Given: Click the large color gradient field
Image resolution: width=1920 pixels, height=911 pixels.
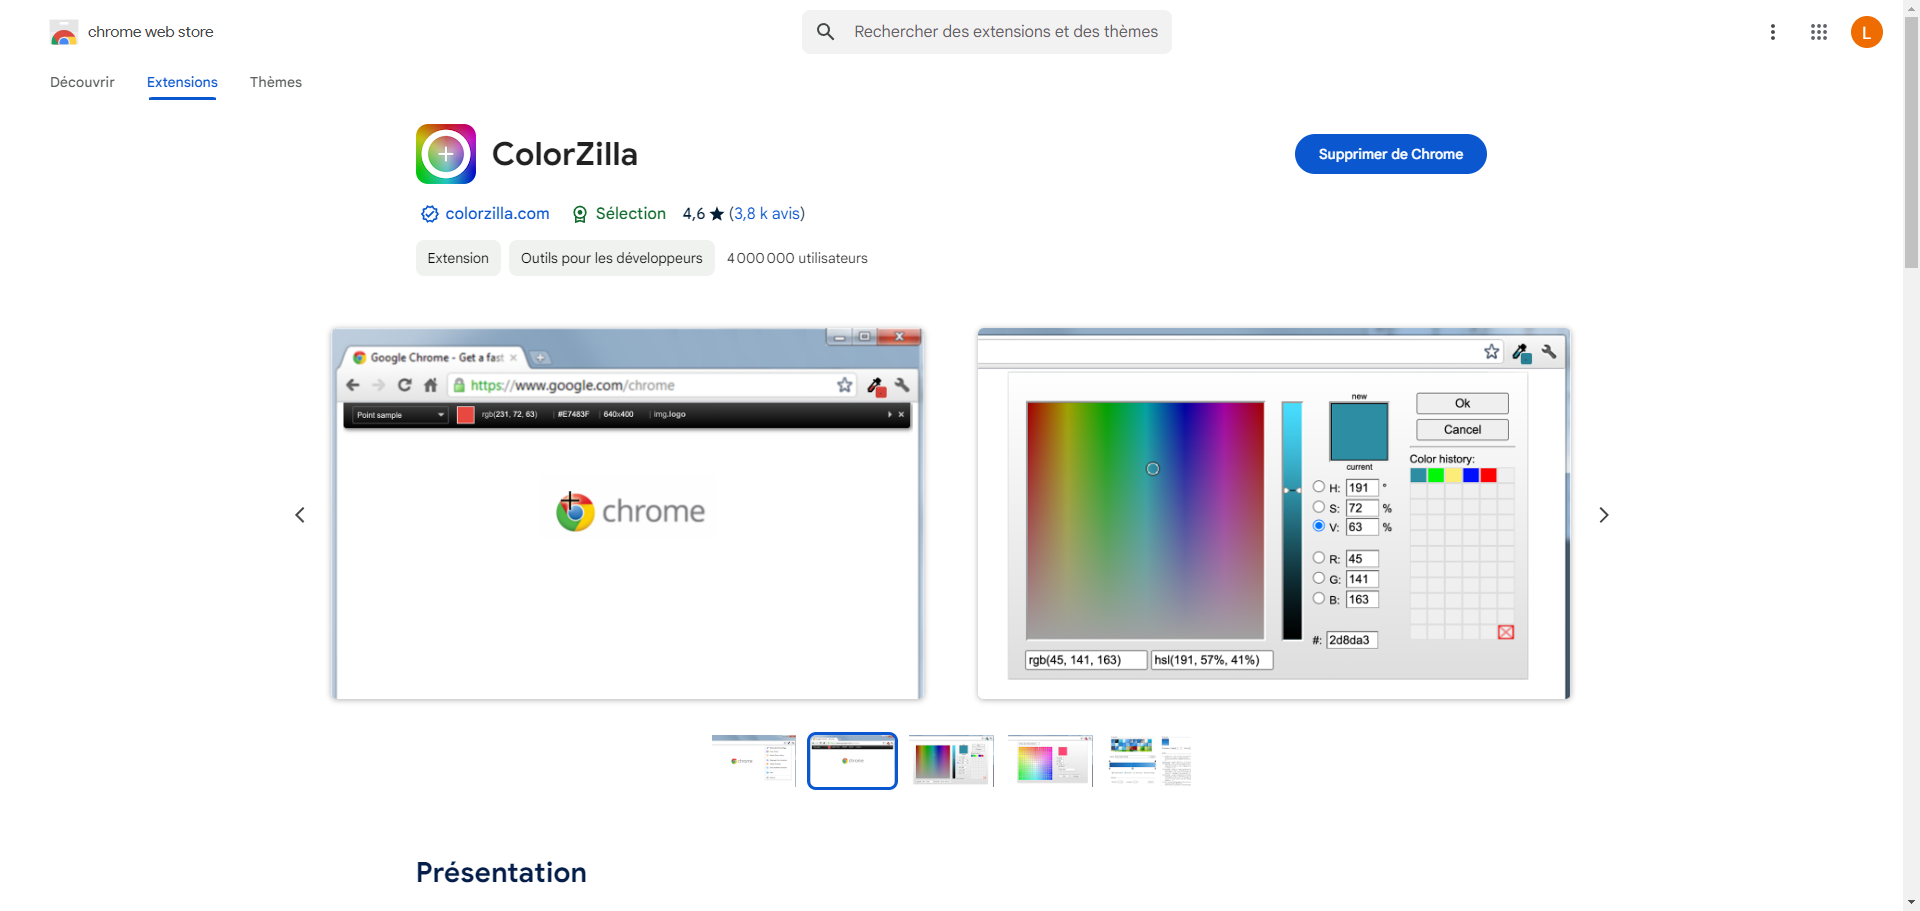Looking at the screenshot, I should [x=1145, y=520].
